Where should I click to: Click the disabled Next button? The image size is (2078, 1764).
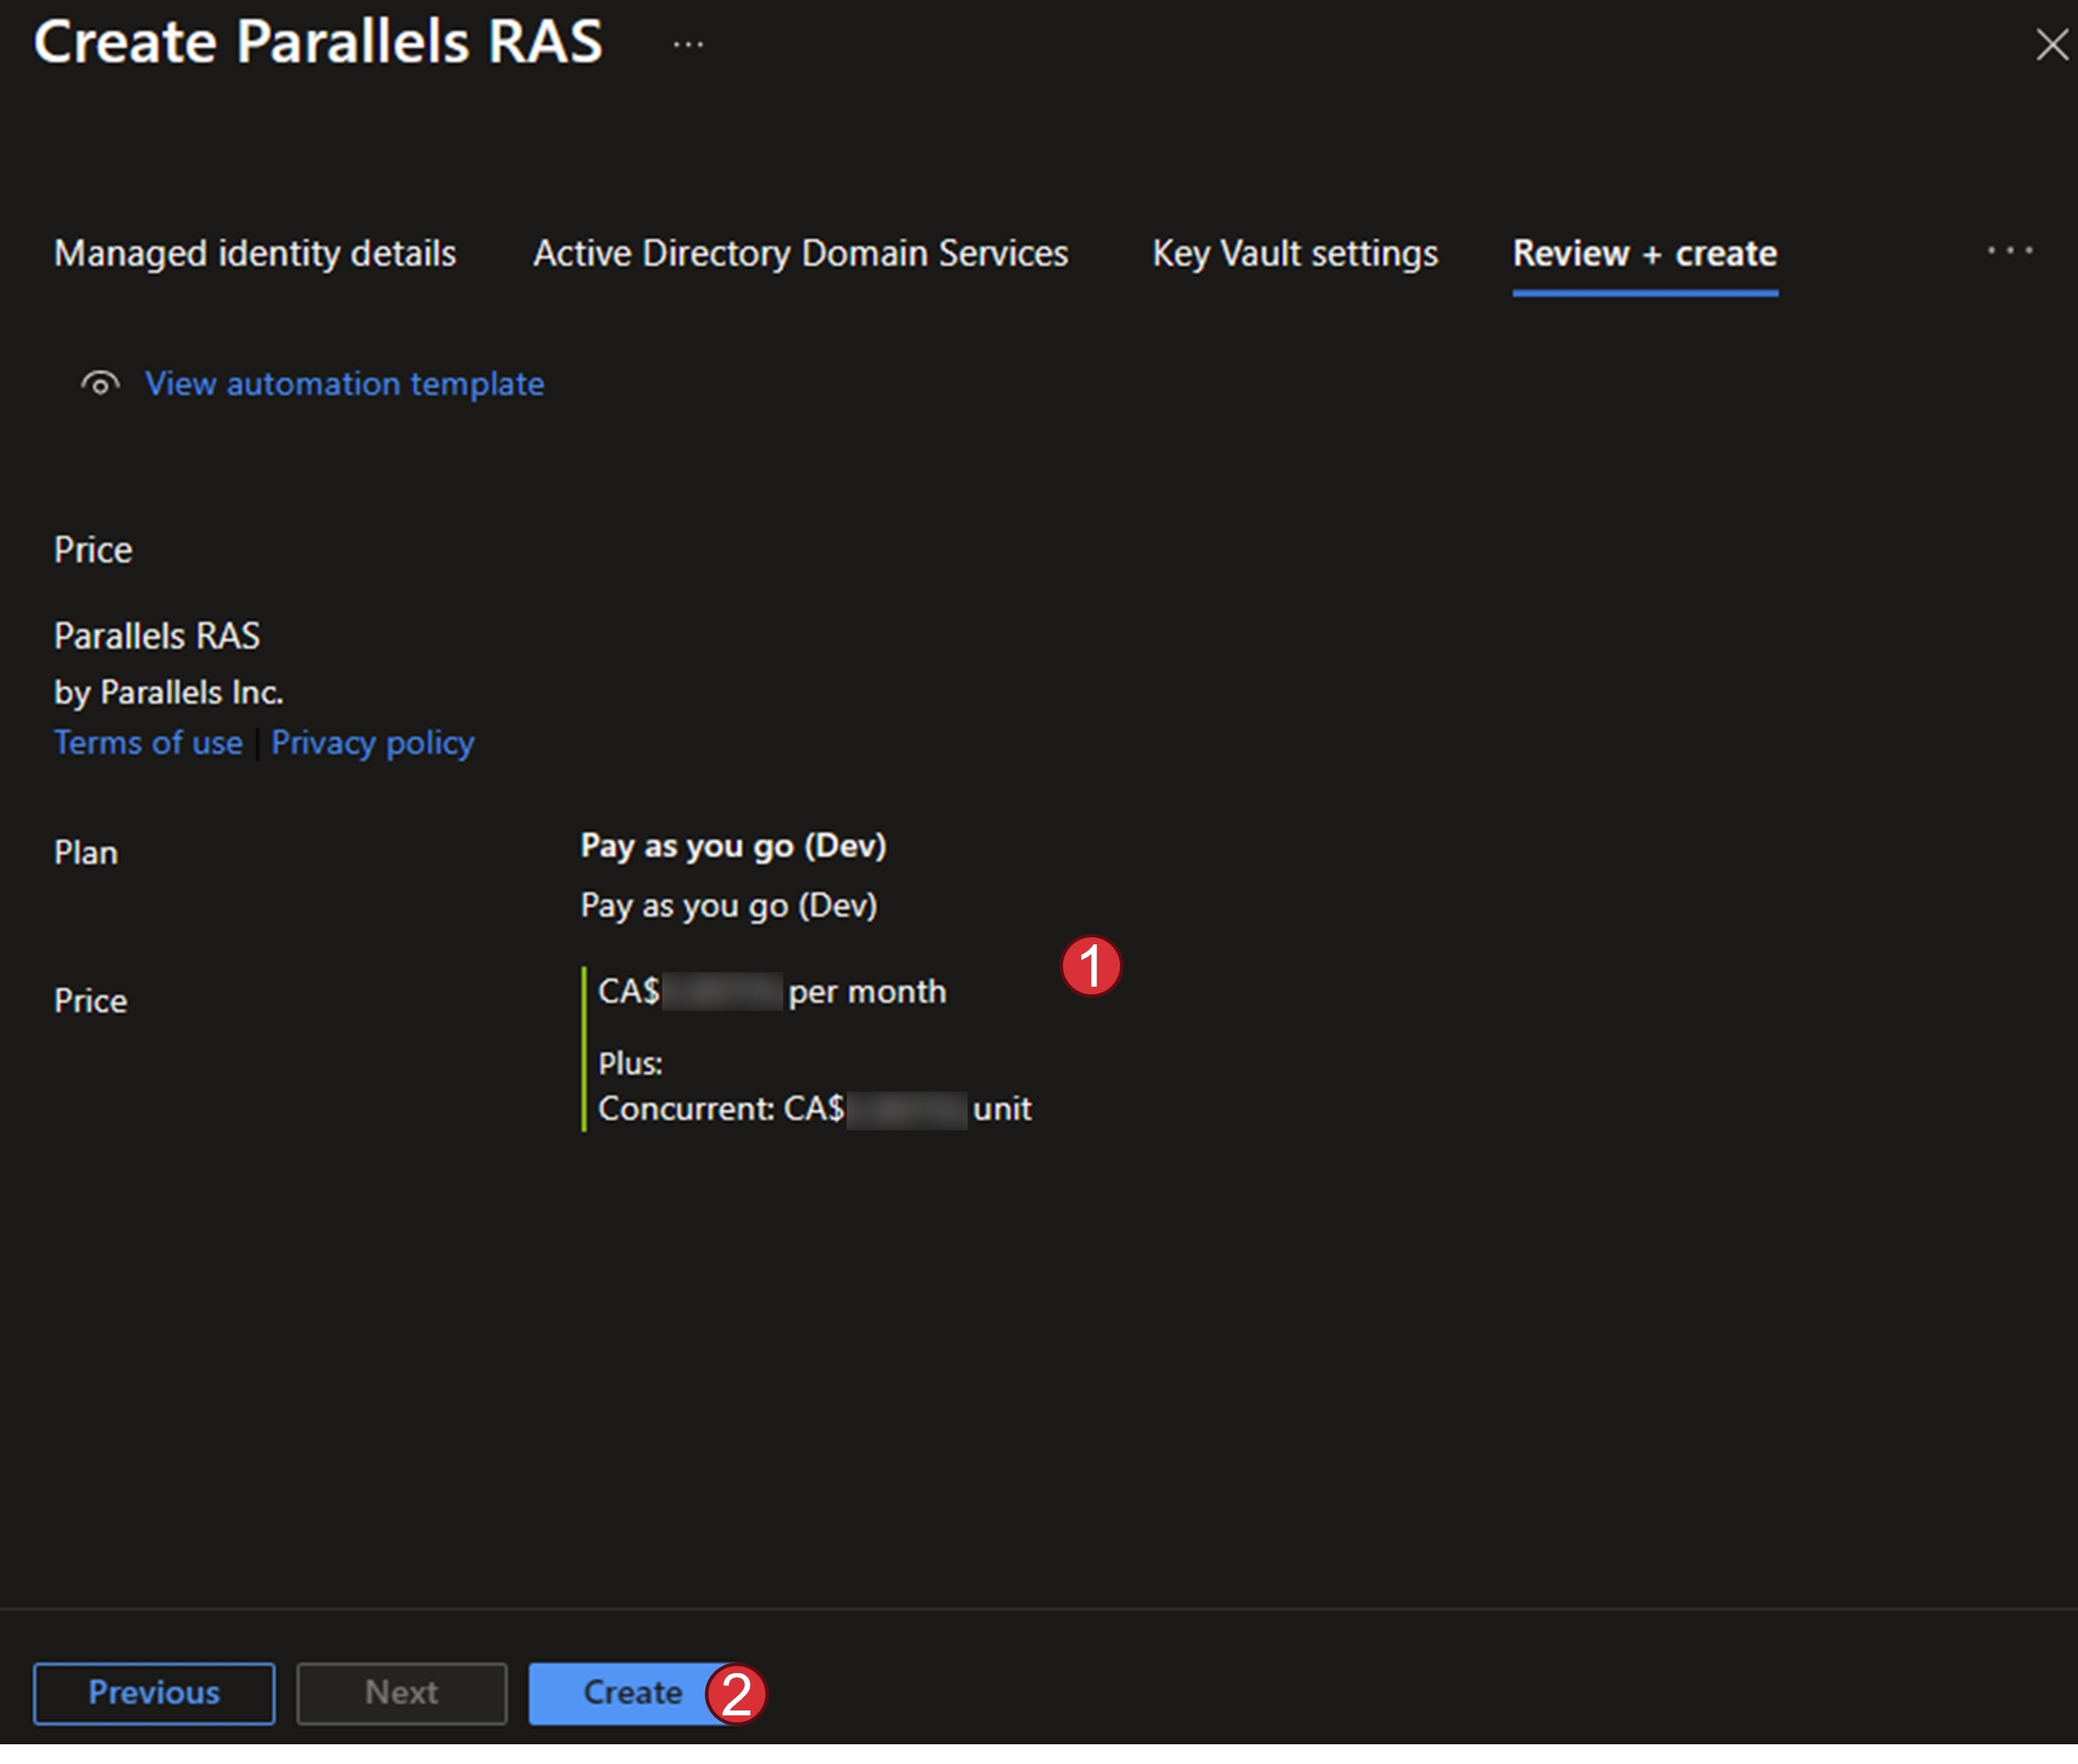(401, 1693)
